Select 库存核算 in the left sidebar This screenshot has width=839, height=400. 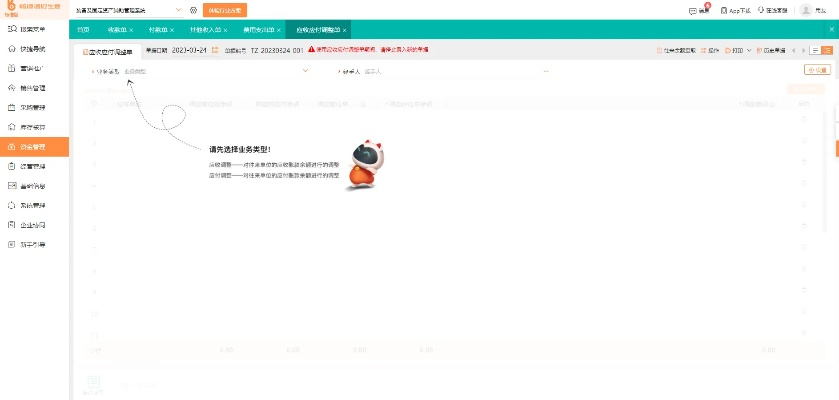pos(33,126)
